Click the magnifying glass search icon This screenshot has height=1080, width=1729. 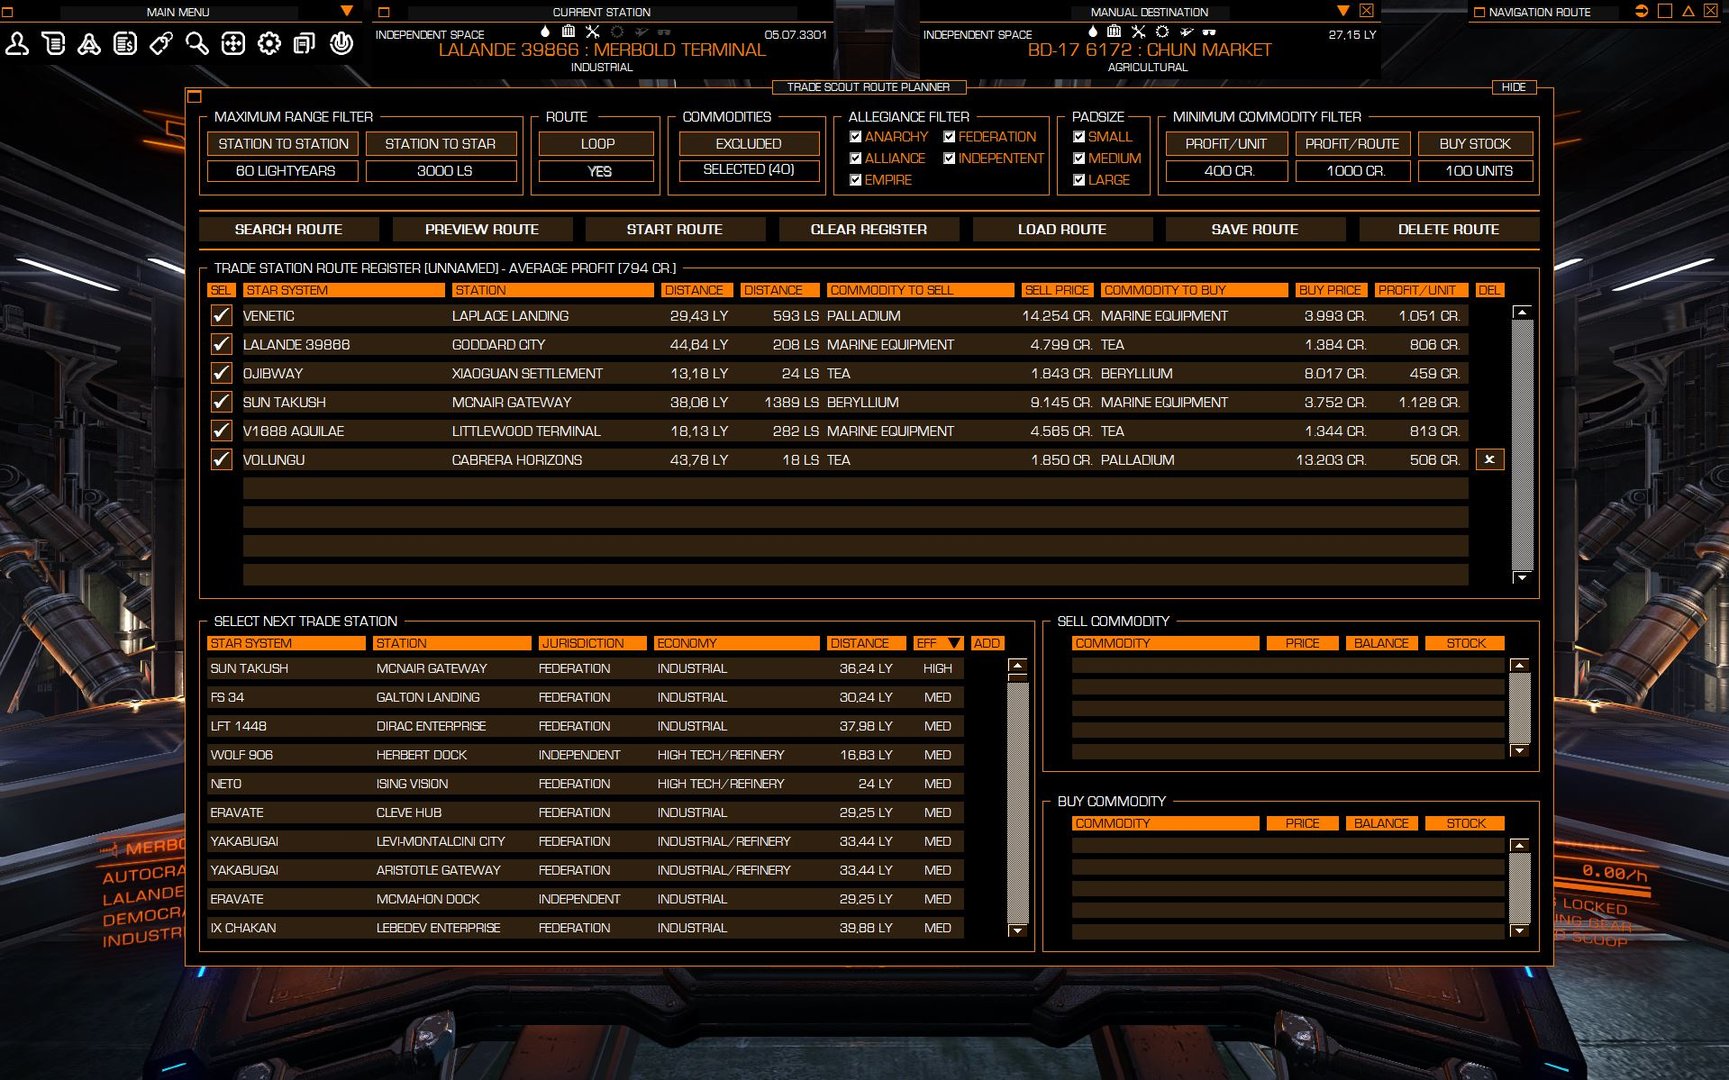coord(197,44)
